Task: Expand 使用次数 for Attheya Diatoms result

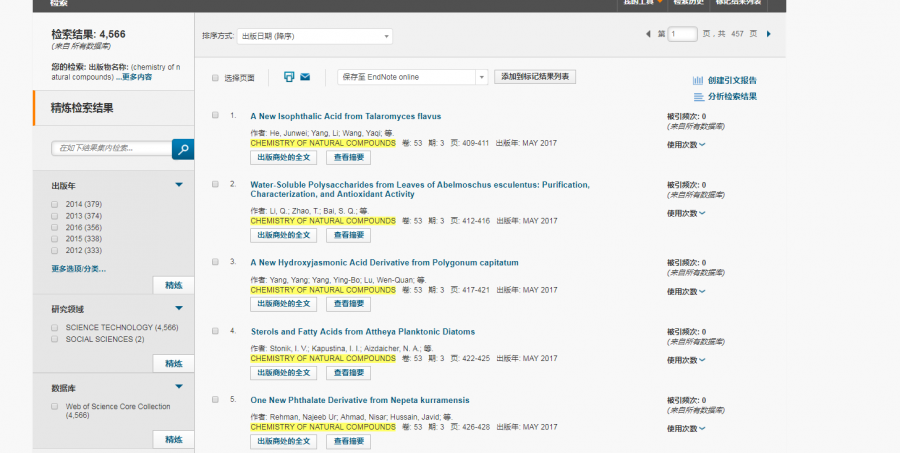Action: point(686,360)
